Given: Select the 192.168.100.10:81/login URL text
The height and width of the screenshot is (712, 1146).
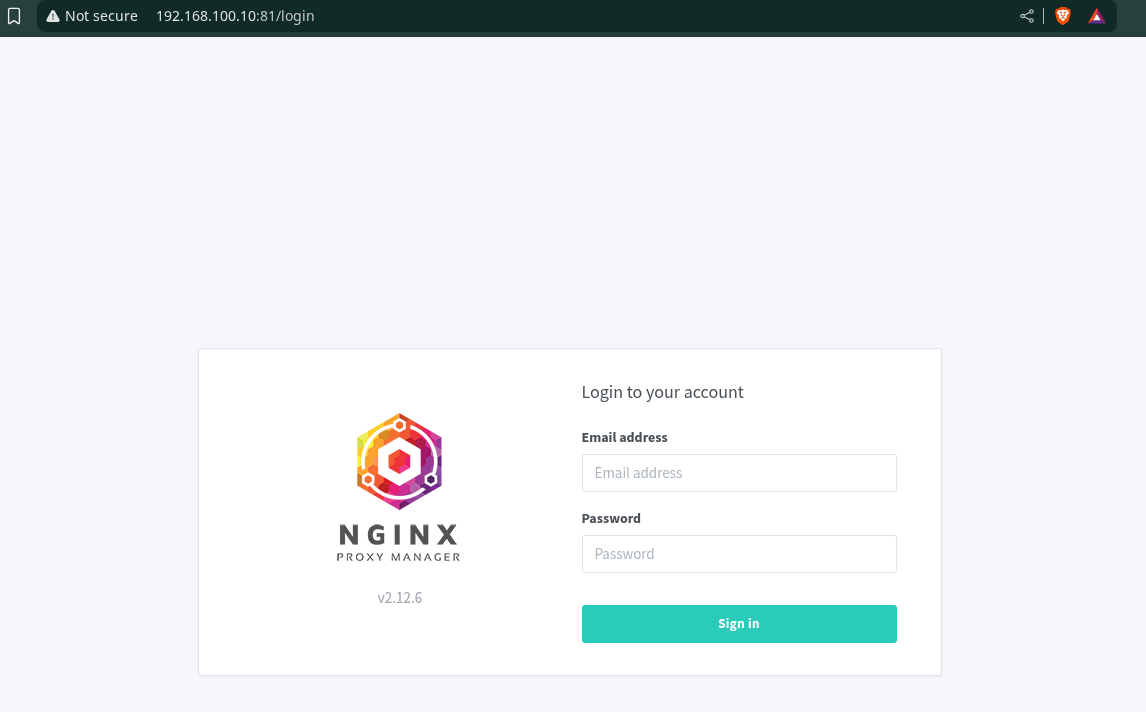Looking at the screenshot, I should pos(235,16).
